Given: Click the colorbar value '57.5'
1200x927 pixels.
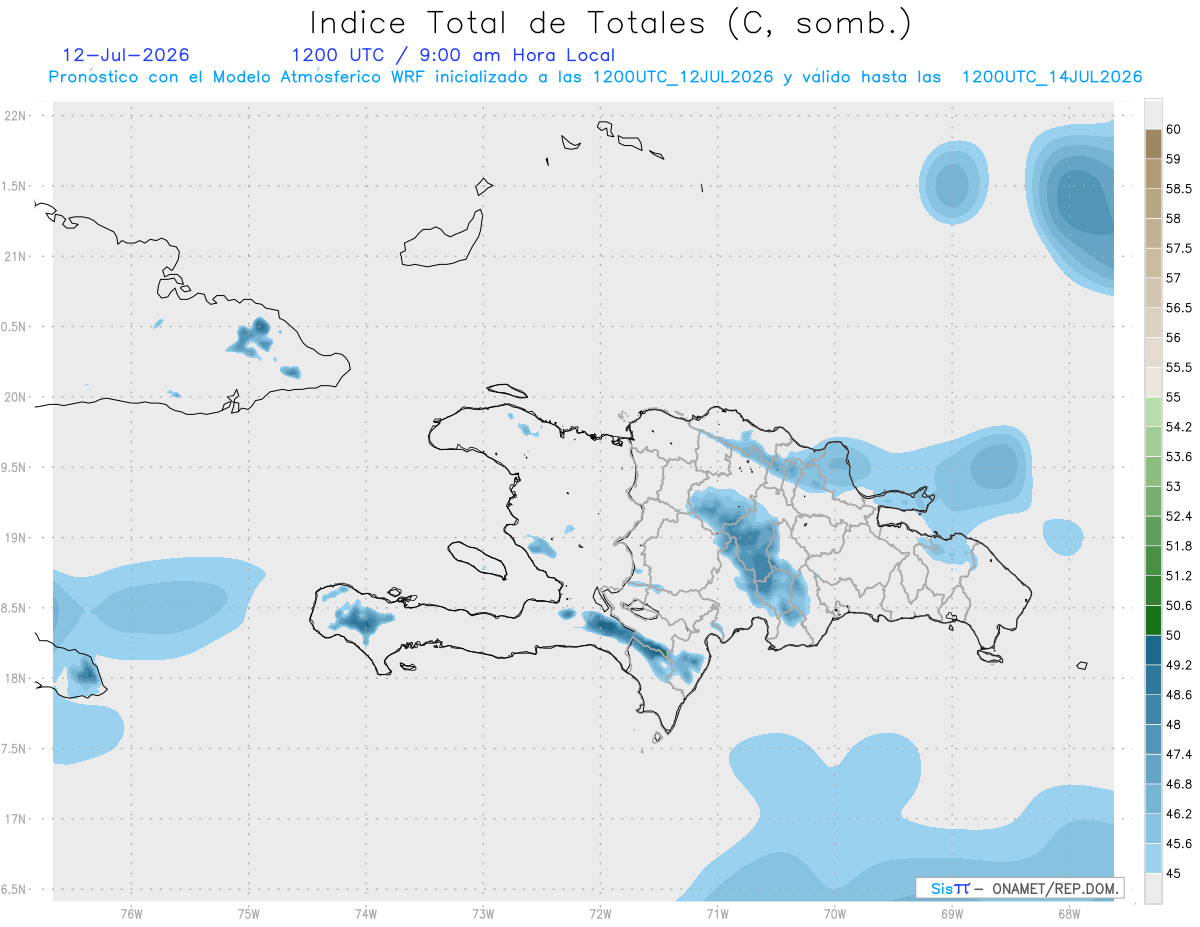Looking at the screenshot, I should click(x=1179, y=249).
